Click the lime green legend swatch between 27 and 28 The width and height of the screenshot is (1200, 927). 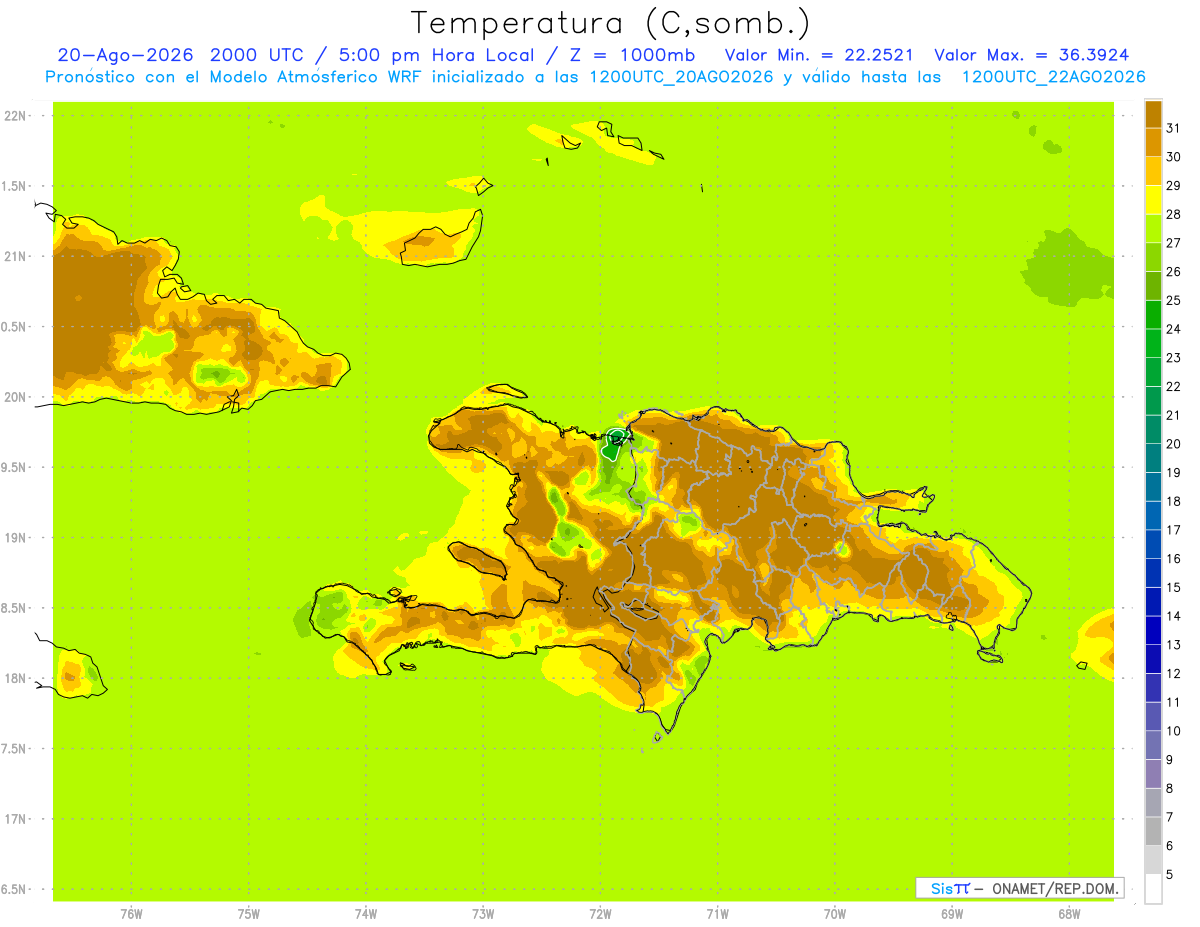click(x=1153, y=230)
